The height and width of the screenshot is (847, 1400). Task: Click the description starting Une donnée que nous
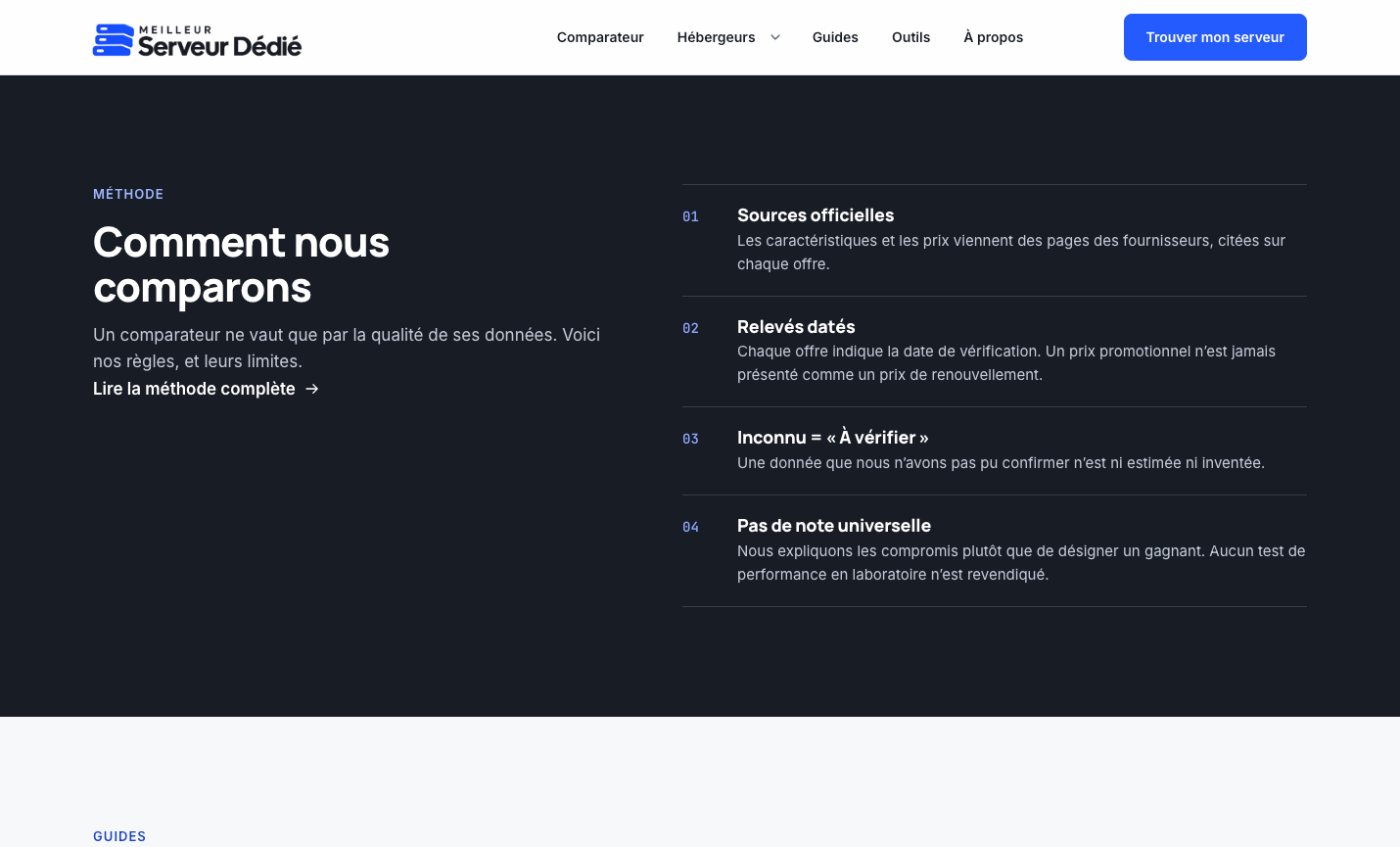(x=1001, y=463)
